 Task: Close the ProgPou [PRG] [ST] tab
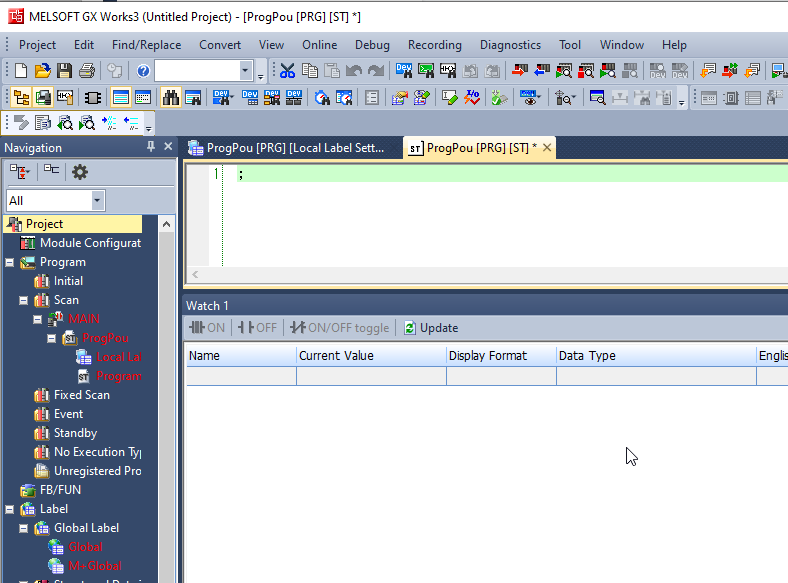(x=547, y=148)
